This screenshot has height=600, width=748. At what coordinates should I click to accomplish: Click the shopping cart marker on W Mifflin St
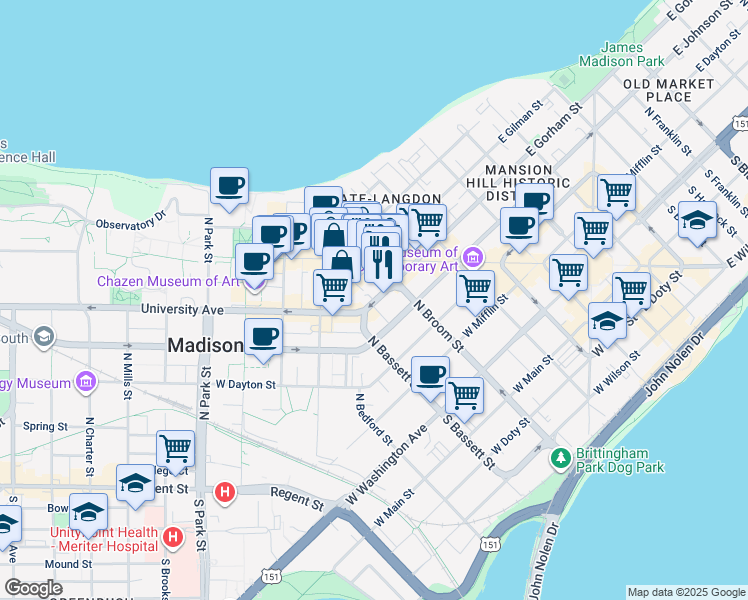tap(475, 289)
